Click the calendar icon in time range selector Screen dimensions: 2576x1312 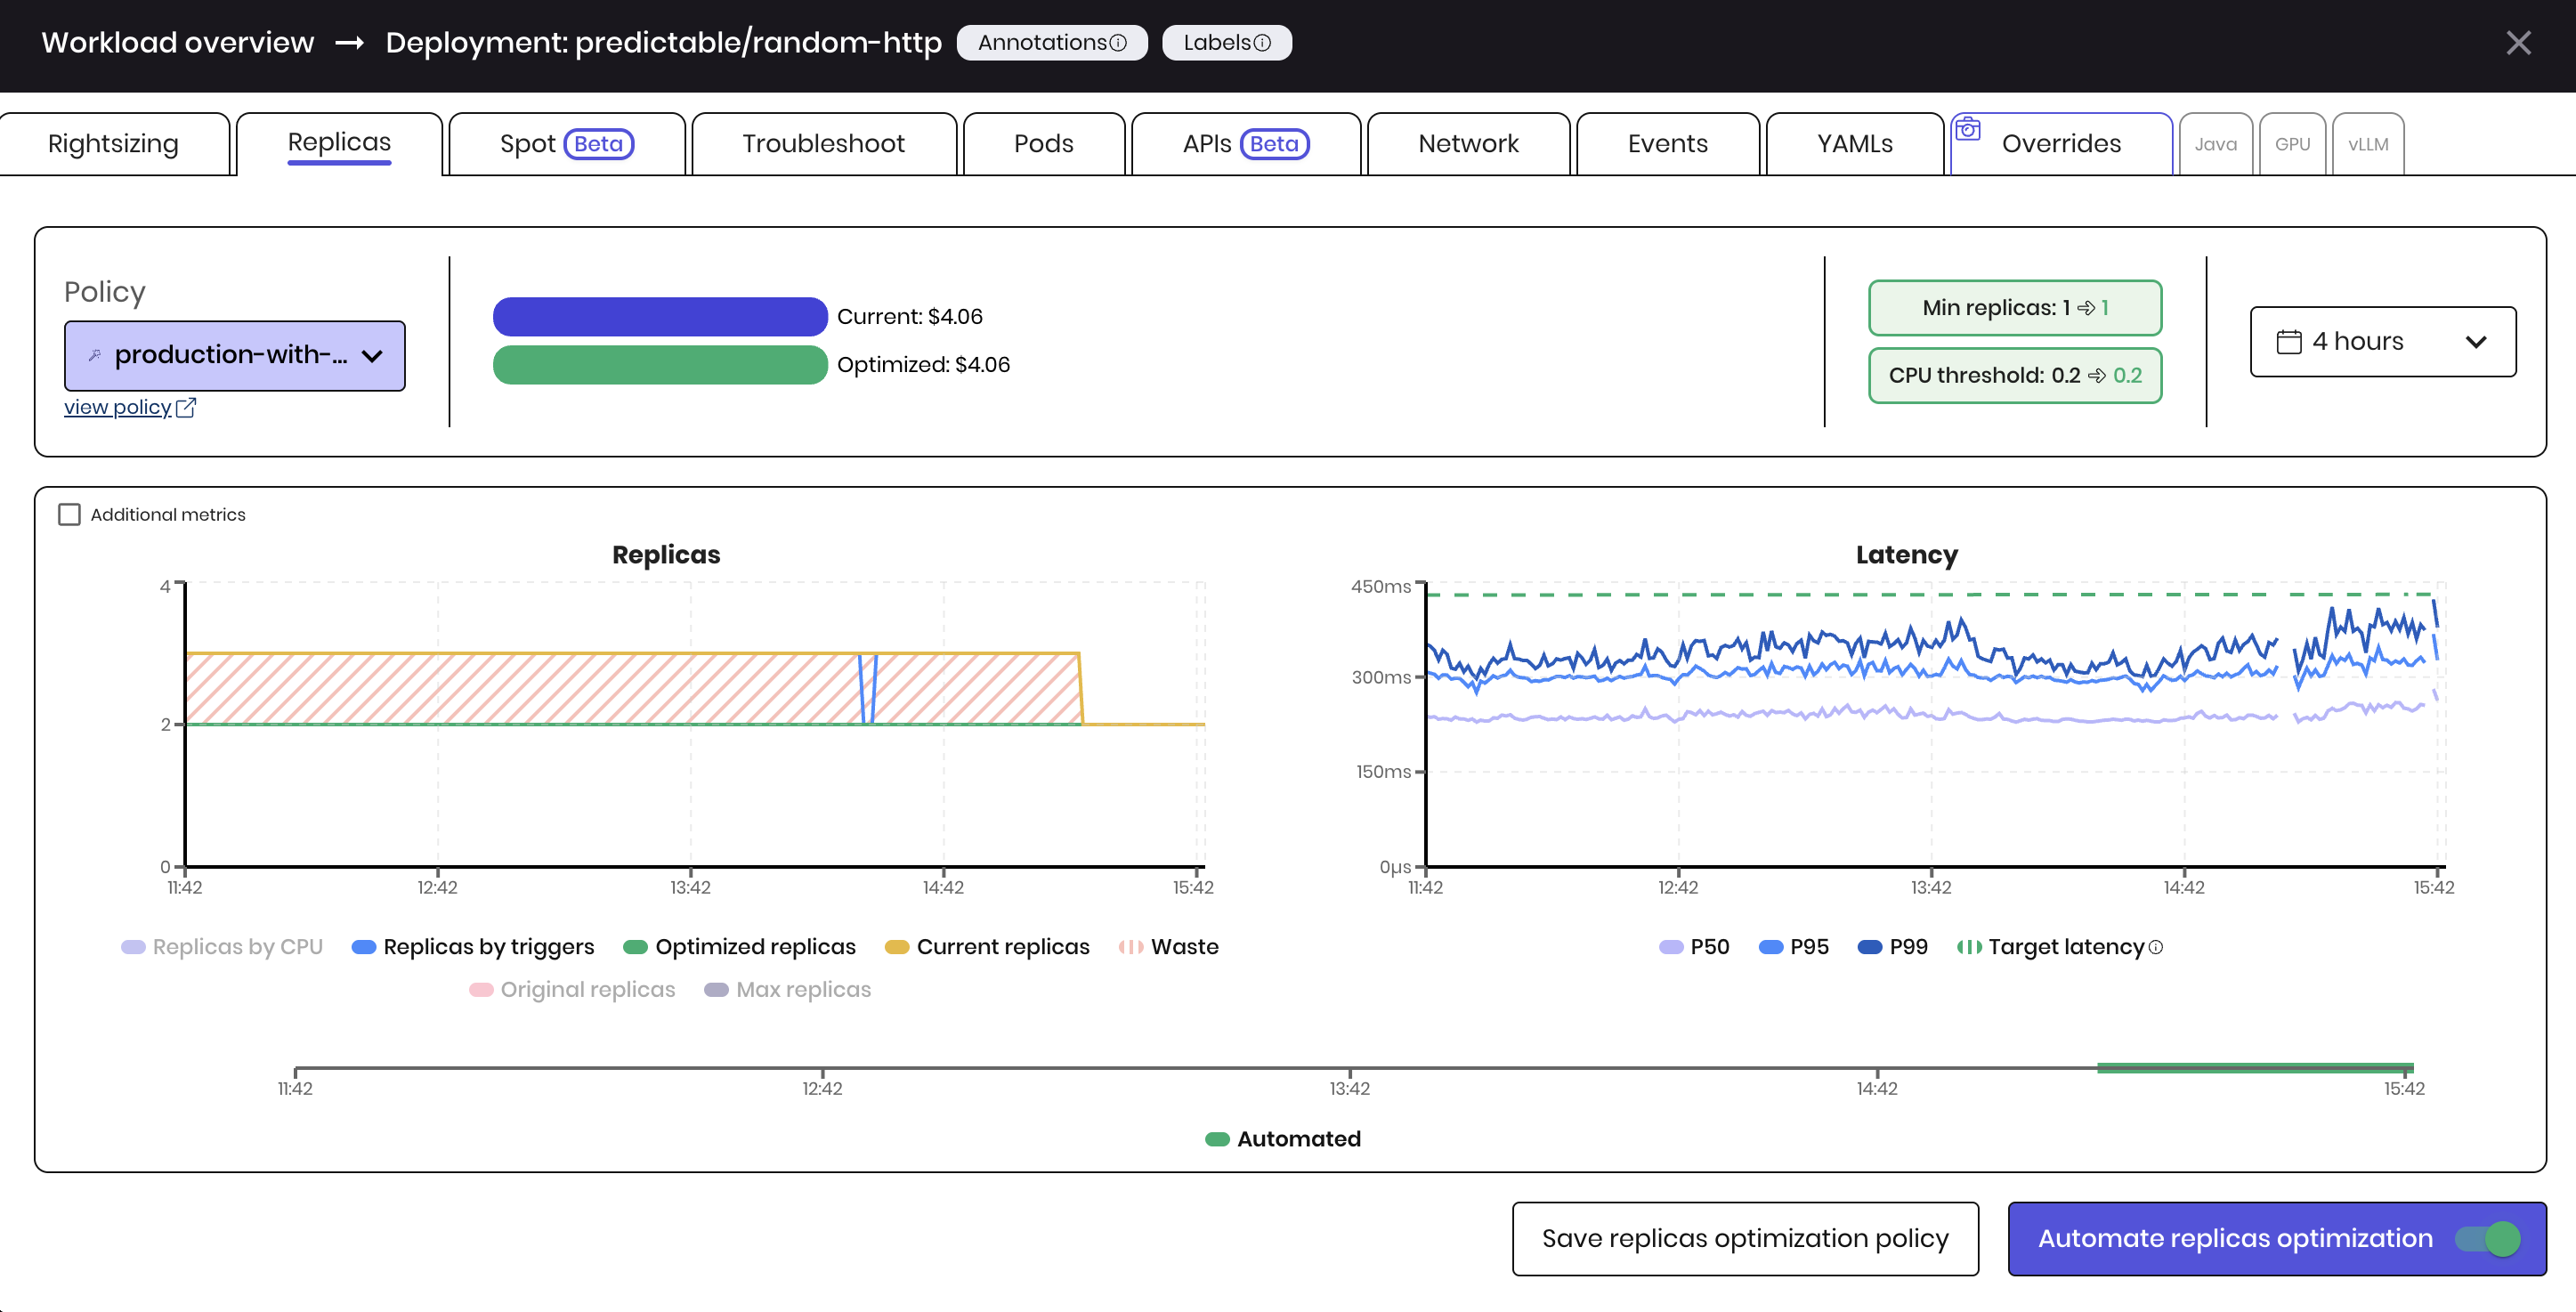click(x=2289, y=341)
